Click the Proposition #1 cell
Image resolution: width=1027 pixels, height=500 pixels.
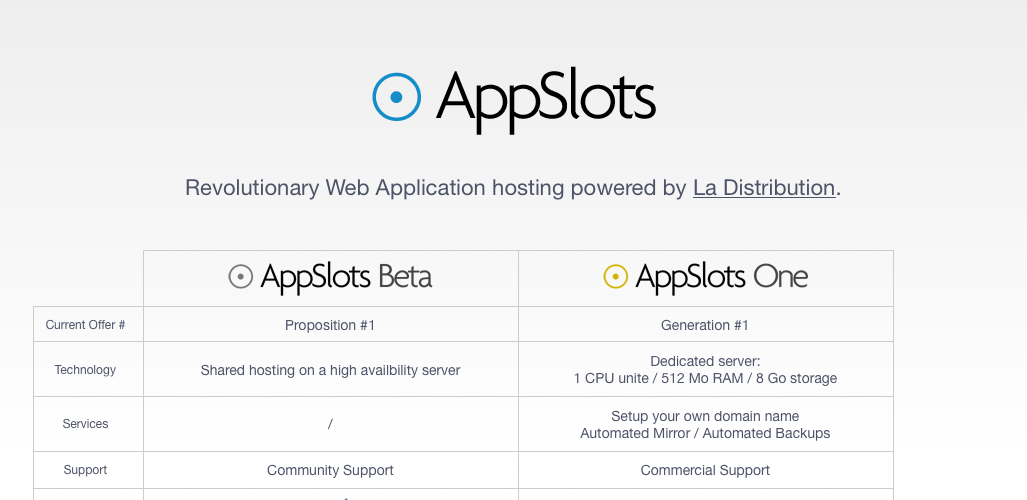click(330, 325)
